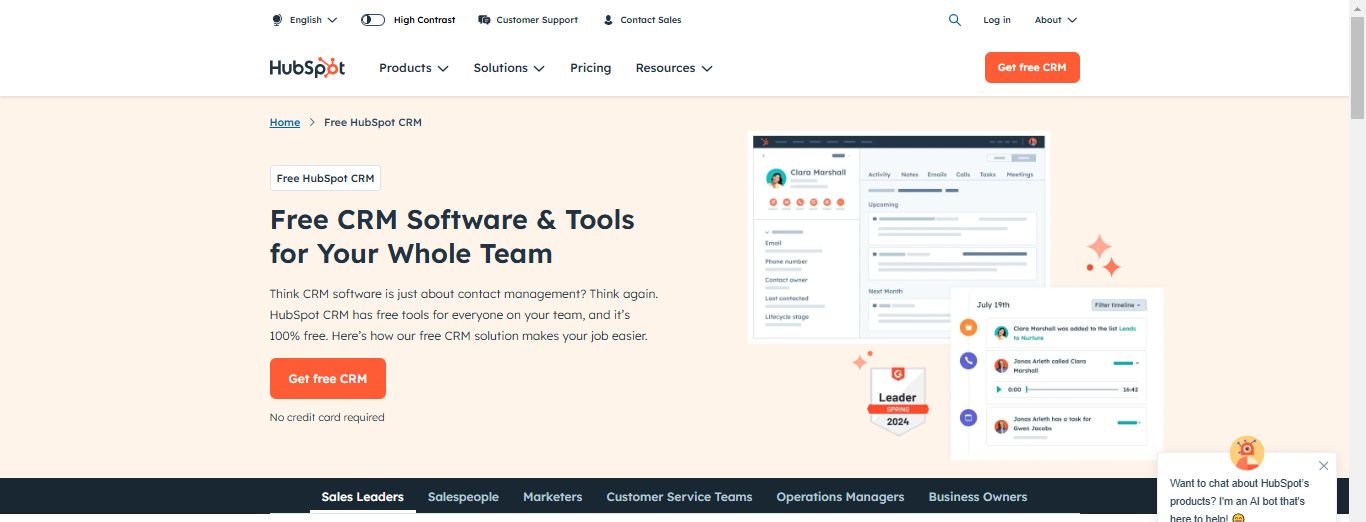Image resolution: width=1366 pixels, height=522 pixels.
Task: Select the Salespeople tab
Action: [x=463, y=497]
